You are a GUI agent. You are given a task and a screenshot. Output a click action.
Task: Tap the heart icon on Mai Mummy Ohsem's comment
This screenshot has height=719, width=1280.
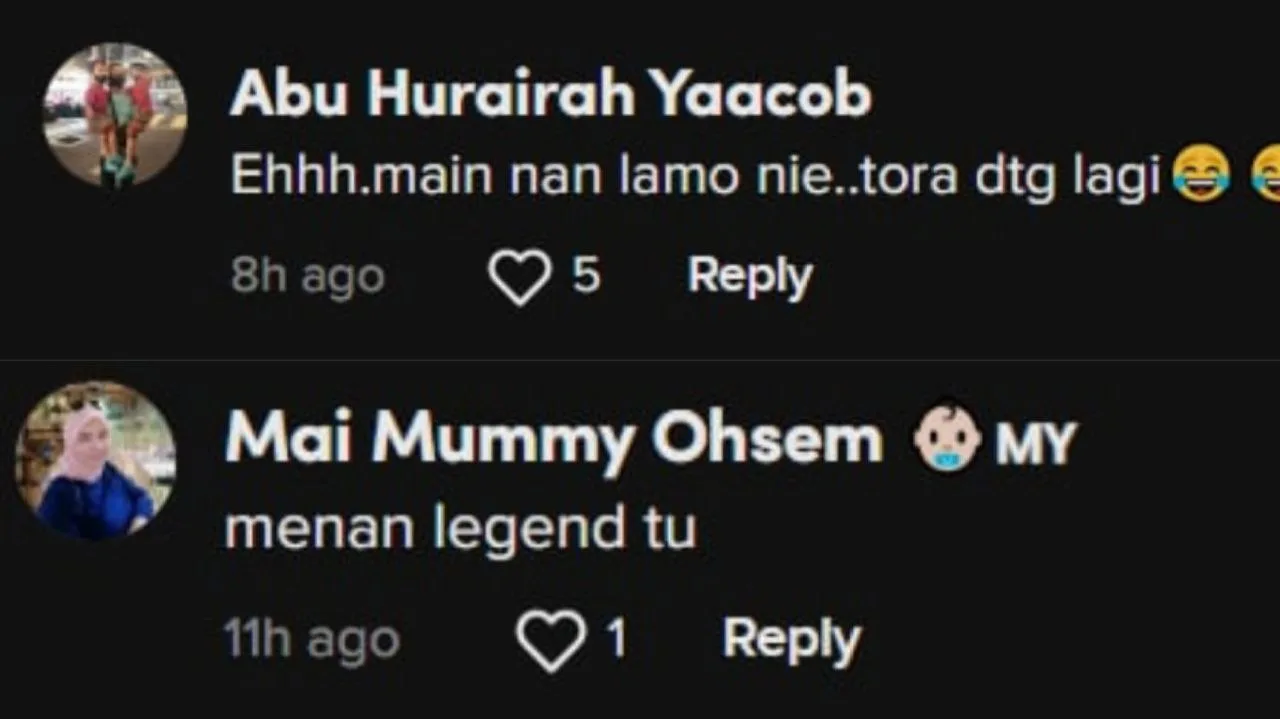550,640
